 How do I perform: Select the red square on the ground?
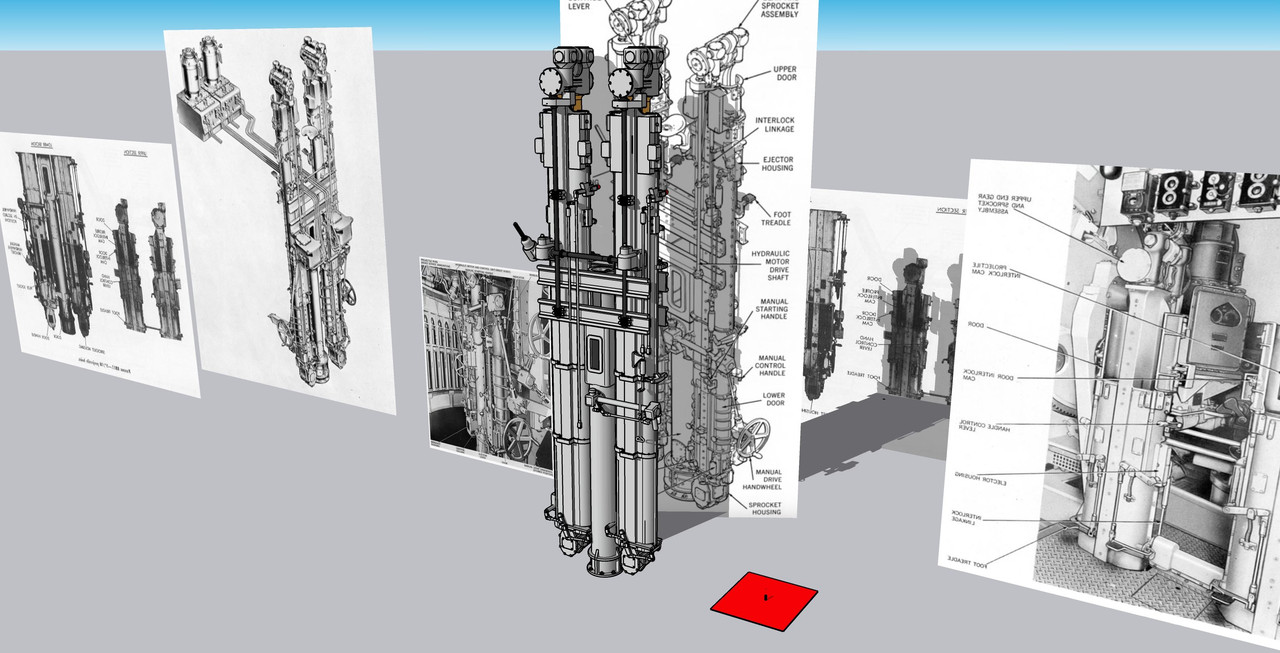(764, 600)
